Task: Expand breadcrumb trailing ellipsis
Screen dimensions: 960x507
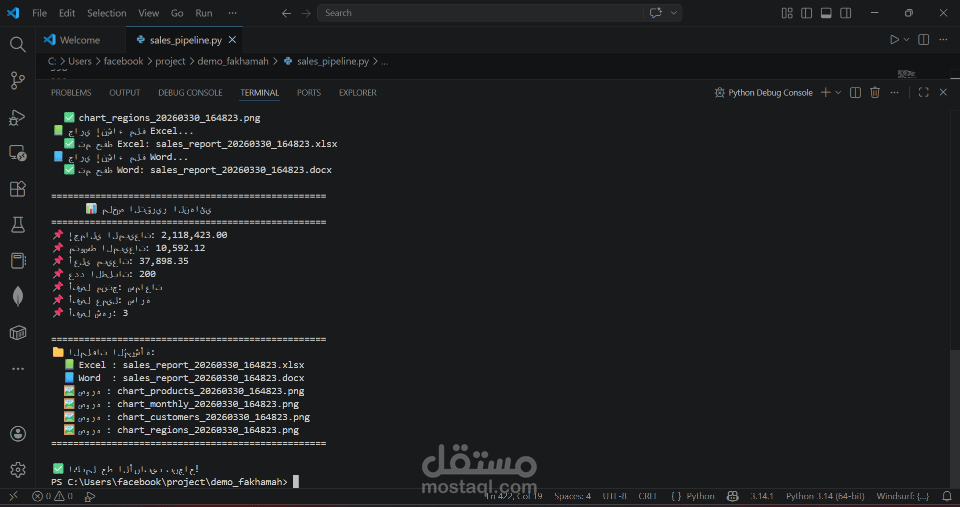Action: click(384, 61)
